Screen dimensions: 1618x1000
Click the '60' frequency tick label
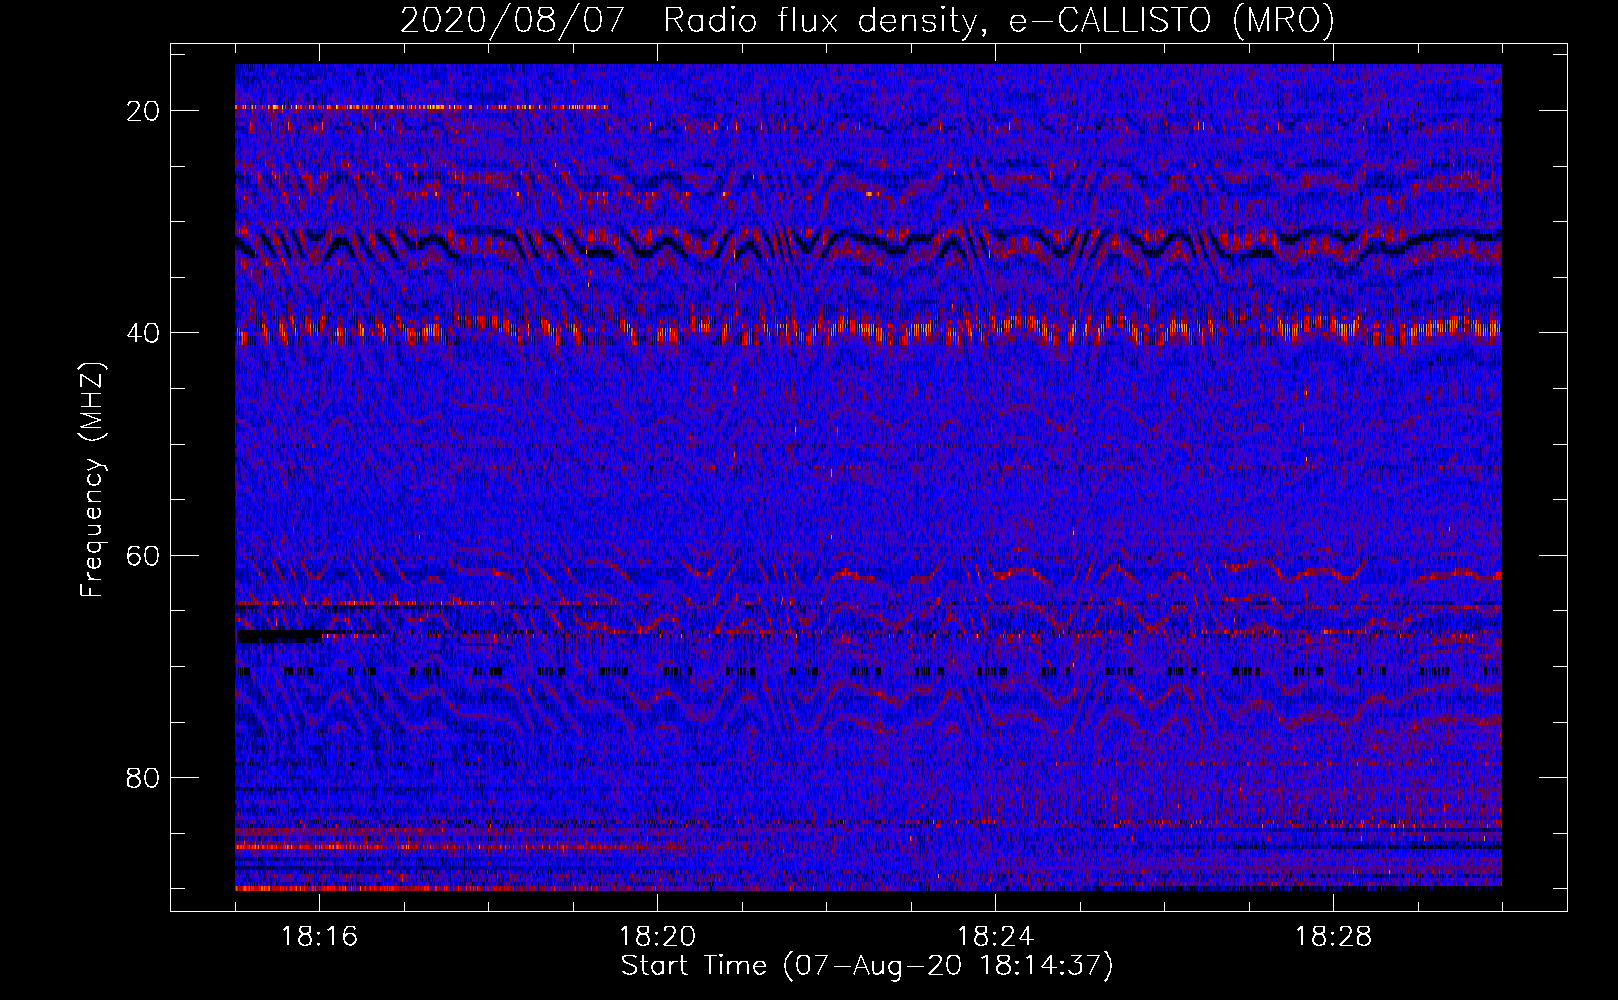pyautogui.click(x=143, y=556)
